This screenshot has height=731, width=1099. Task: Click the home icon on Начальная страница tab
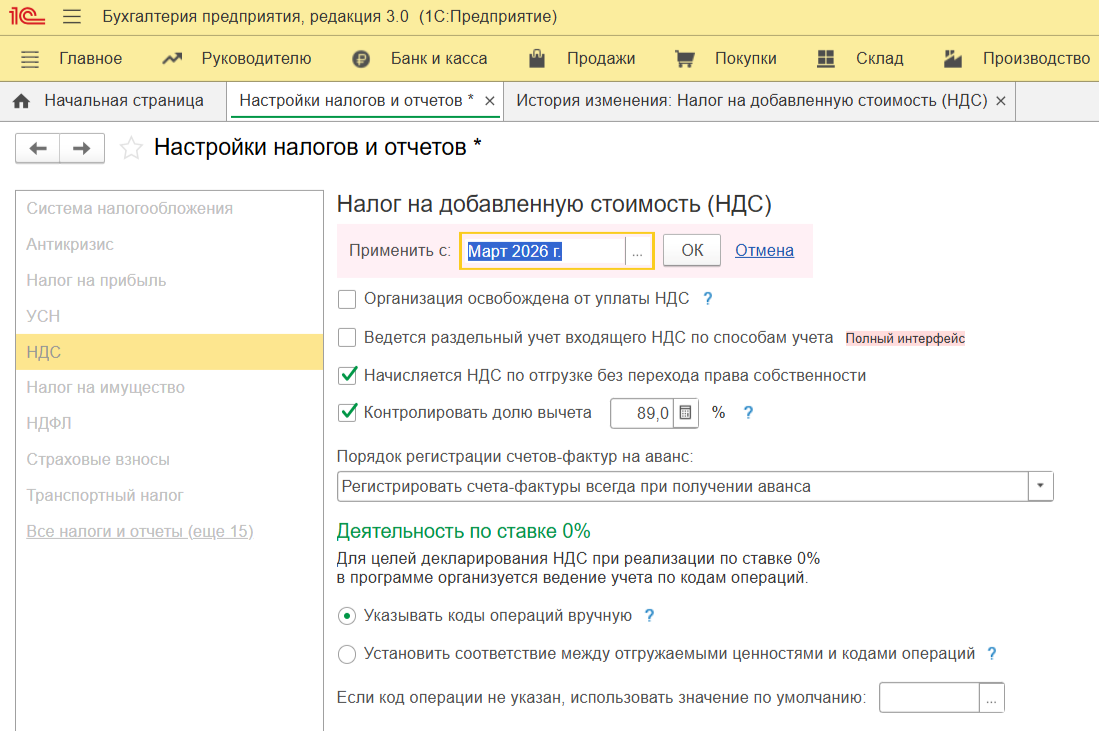coord(22,101)
